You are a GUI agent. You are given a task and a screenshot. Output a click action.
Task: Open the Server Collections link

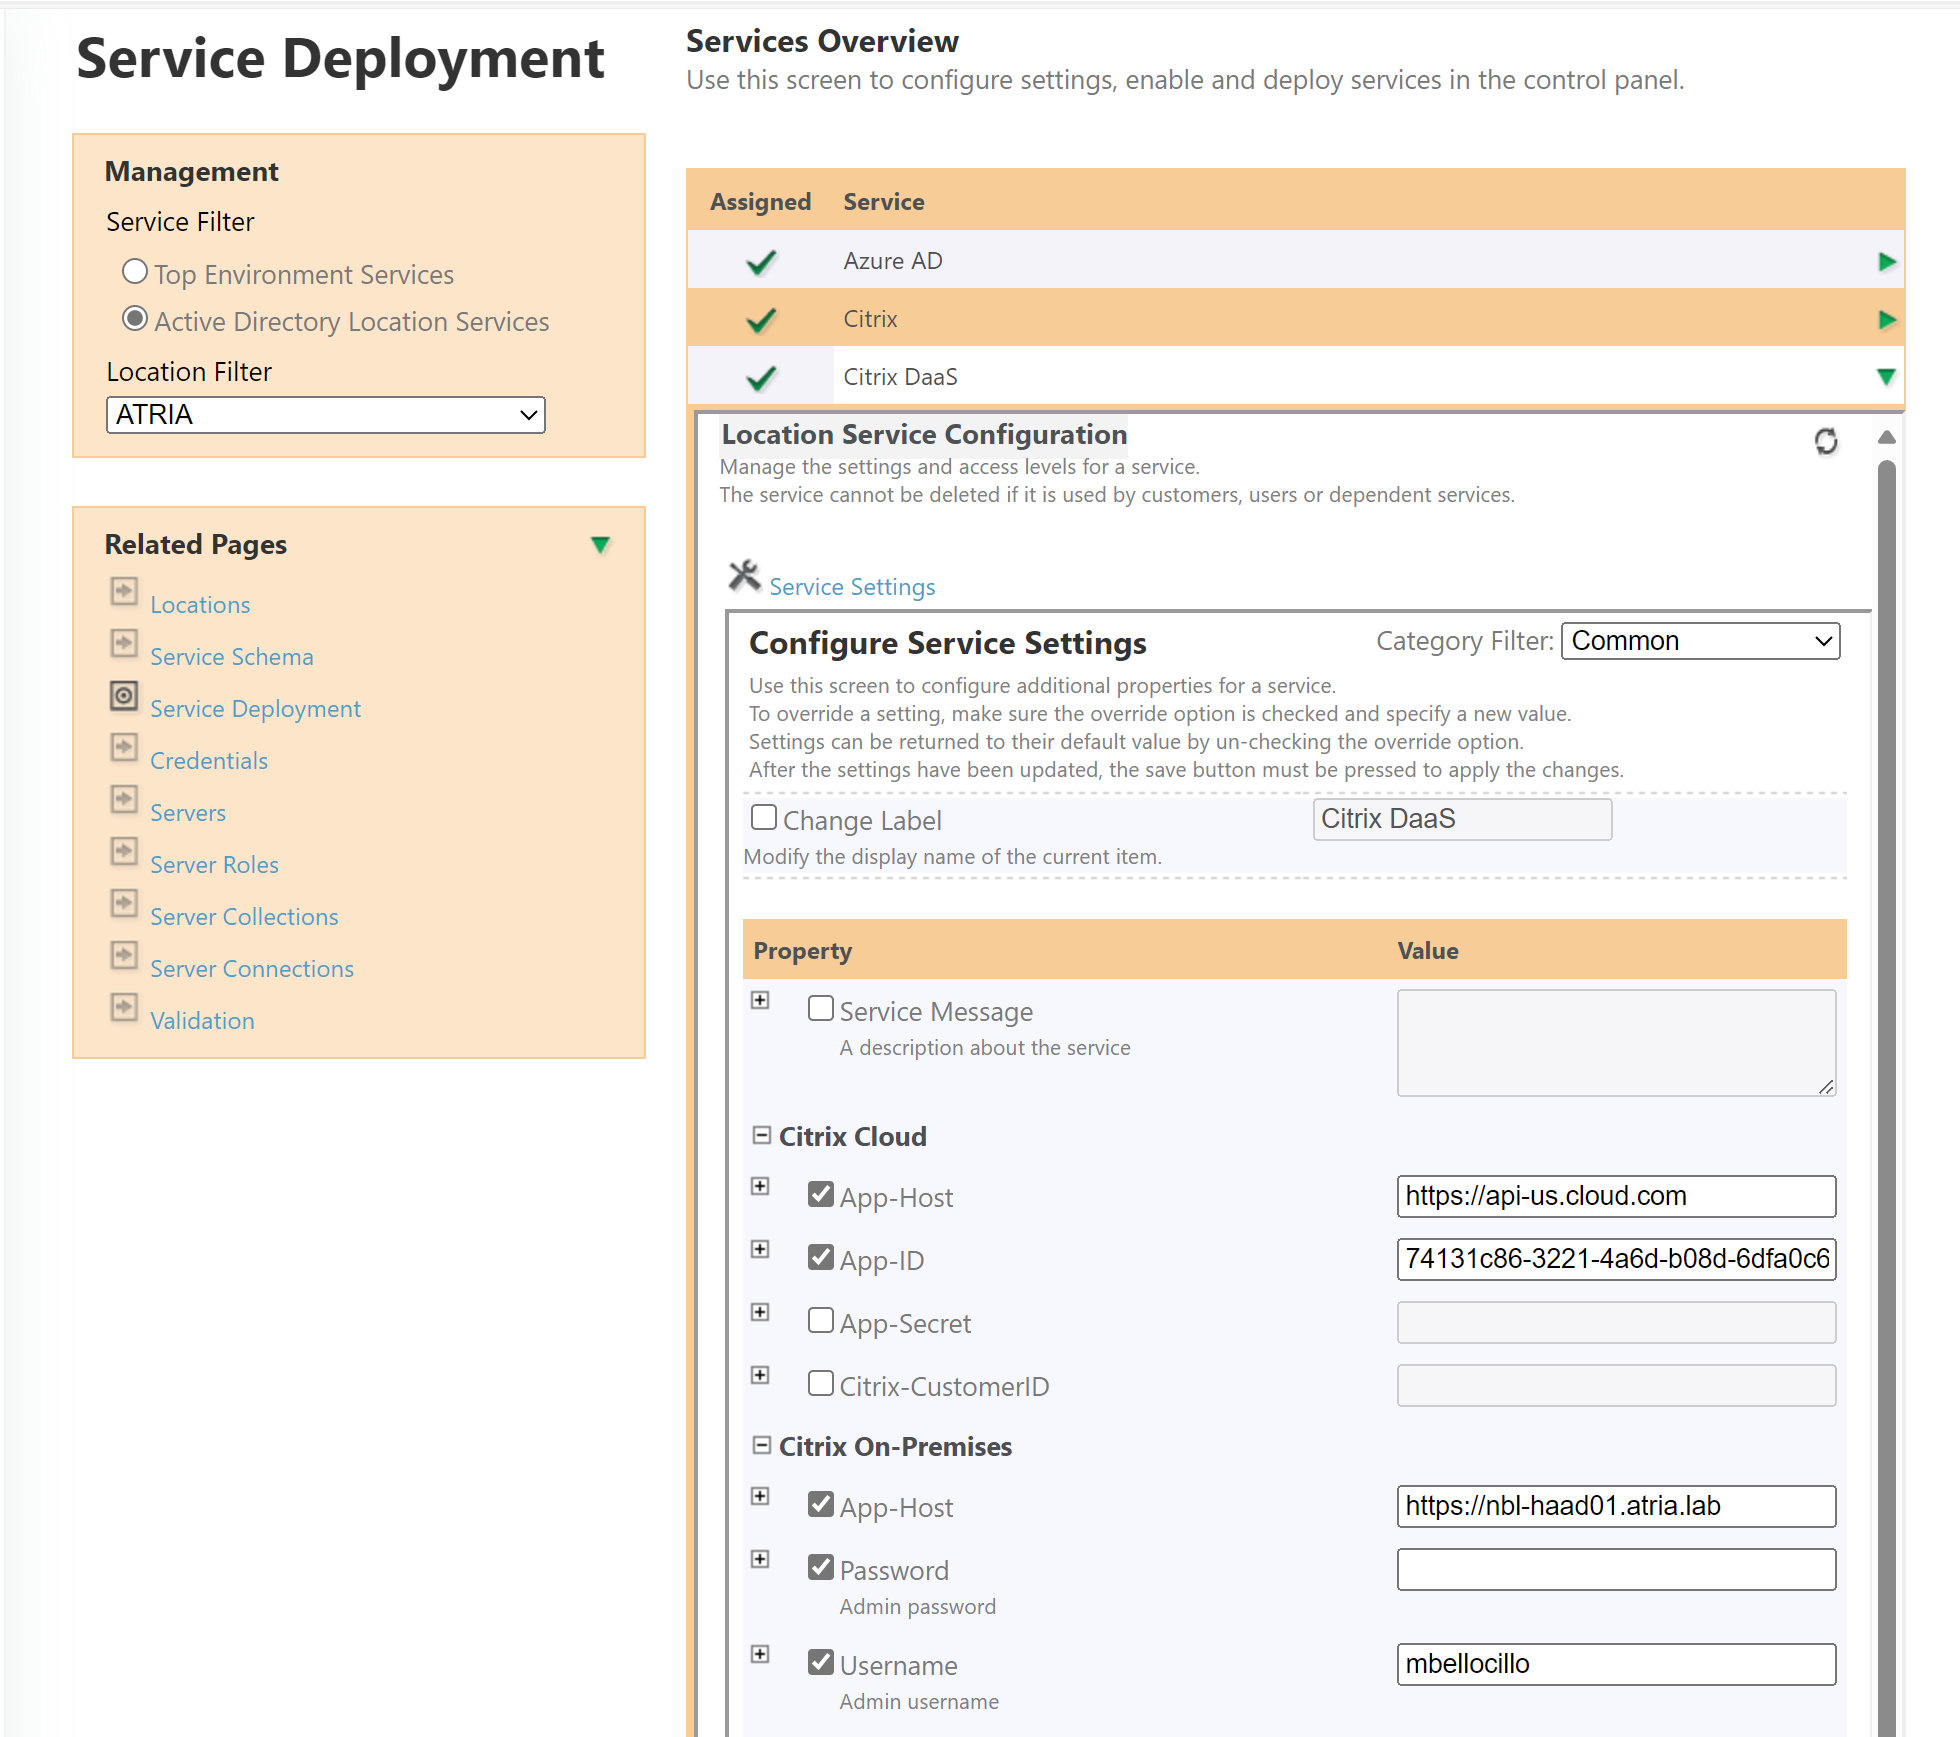[244, 917]
